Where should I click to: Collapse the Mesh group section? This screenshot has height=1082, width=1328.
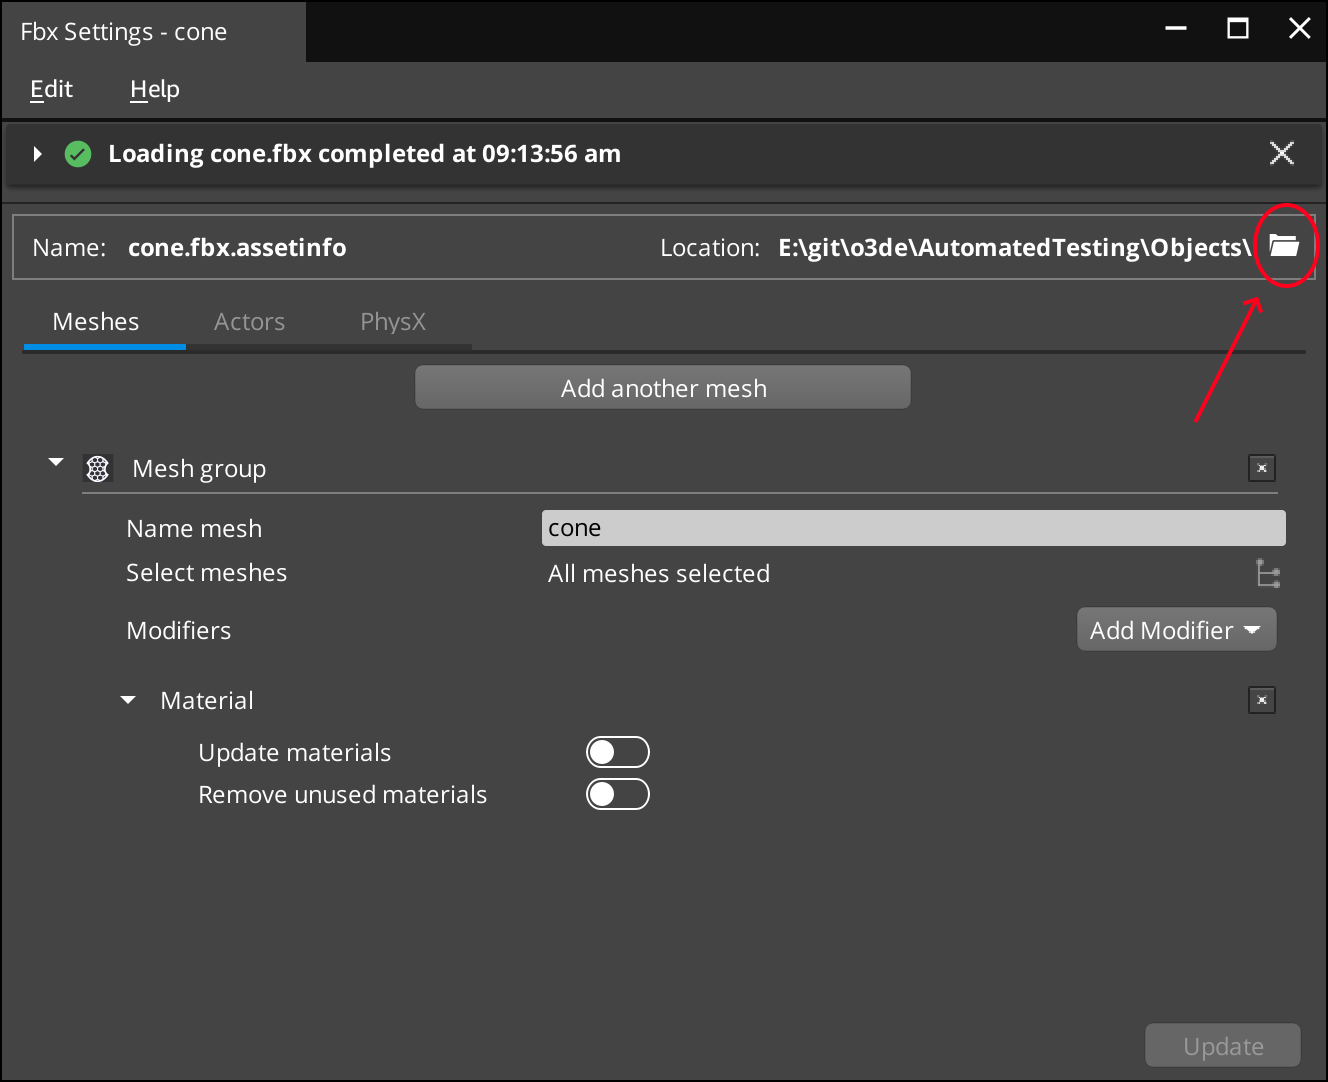click(x=56, y=462)
